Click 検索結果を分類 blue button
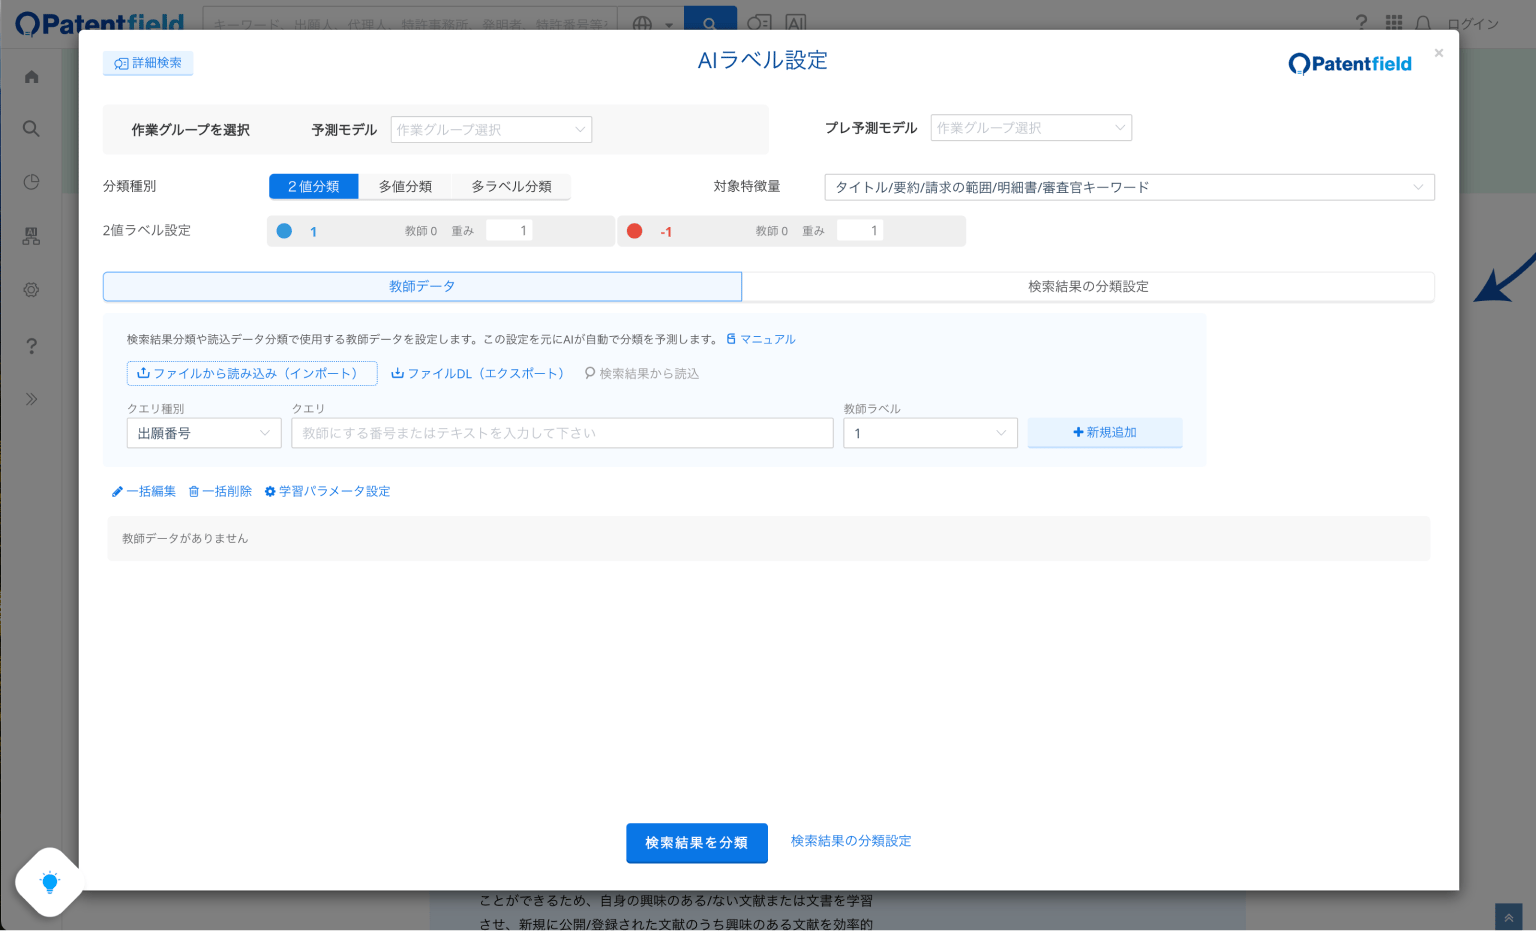Viewport: 1536px width, 931px height. (x=697, y=843)
